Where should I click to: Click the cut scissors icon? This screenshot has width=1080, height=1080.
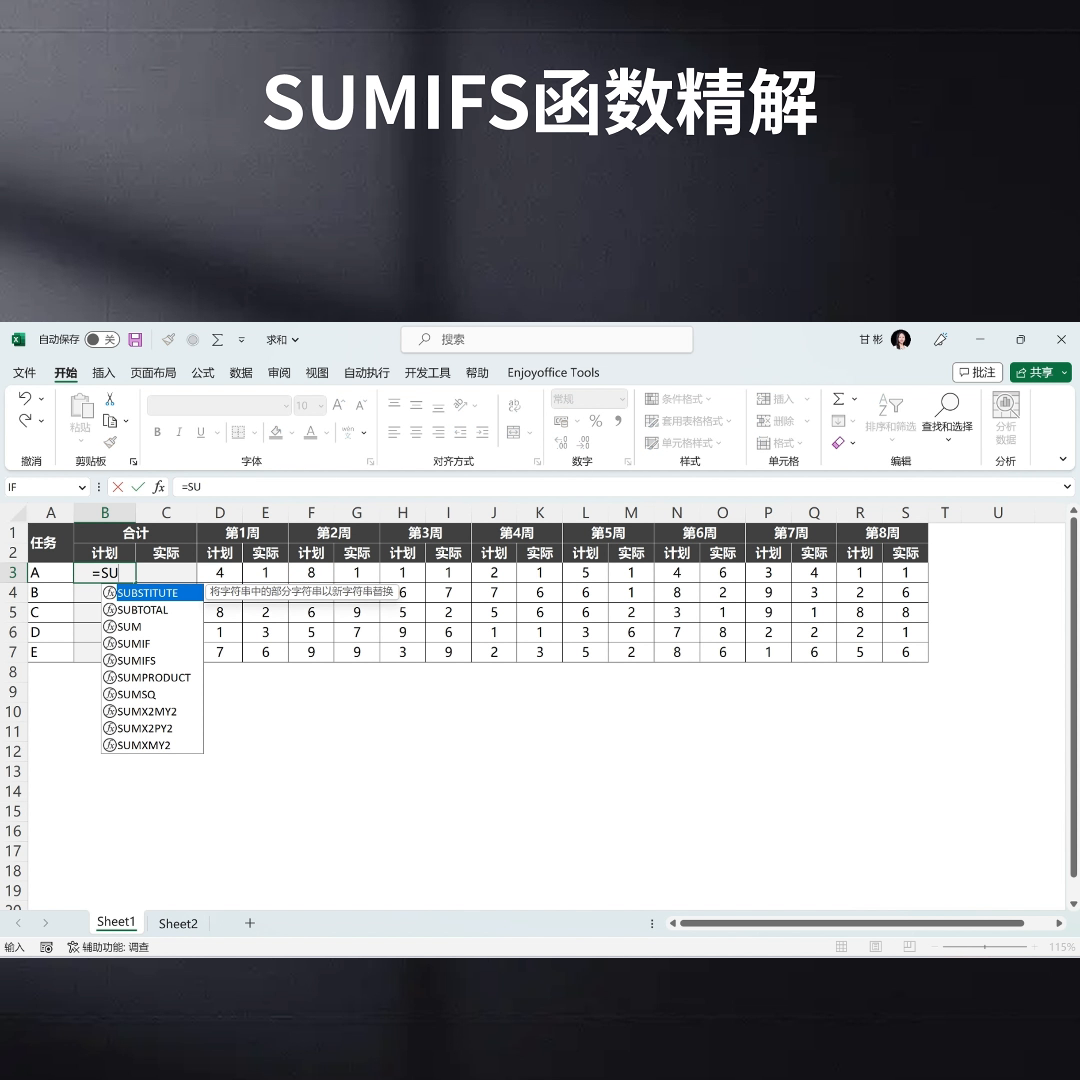click(x=110, y=399)
